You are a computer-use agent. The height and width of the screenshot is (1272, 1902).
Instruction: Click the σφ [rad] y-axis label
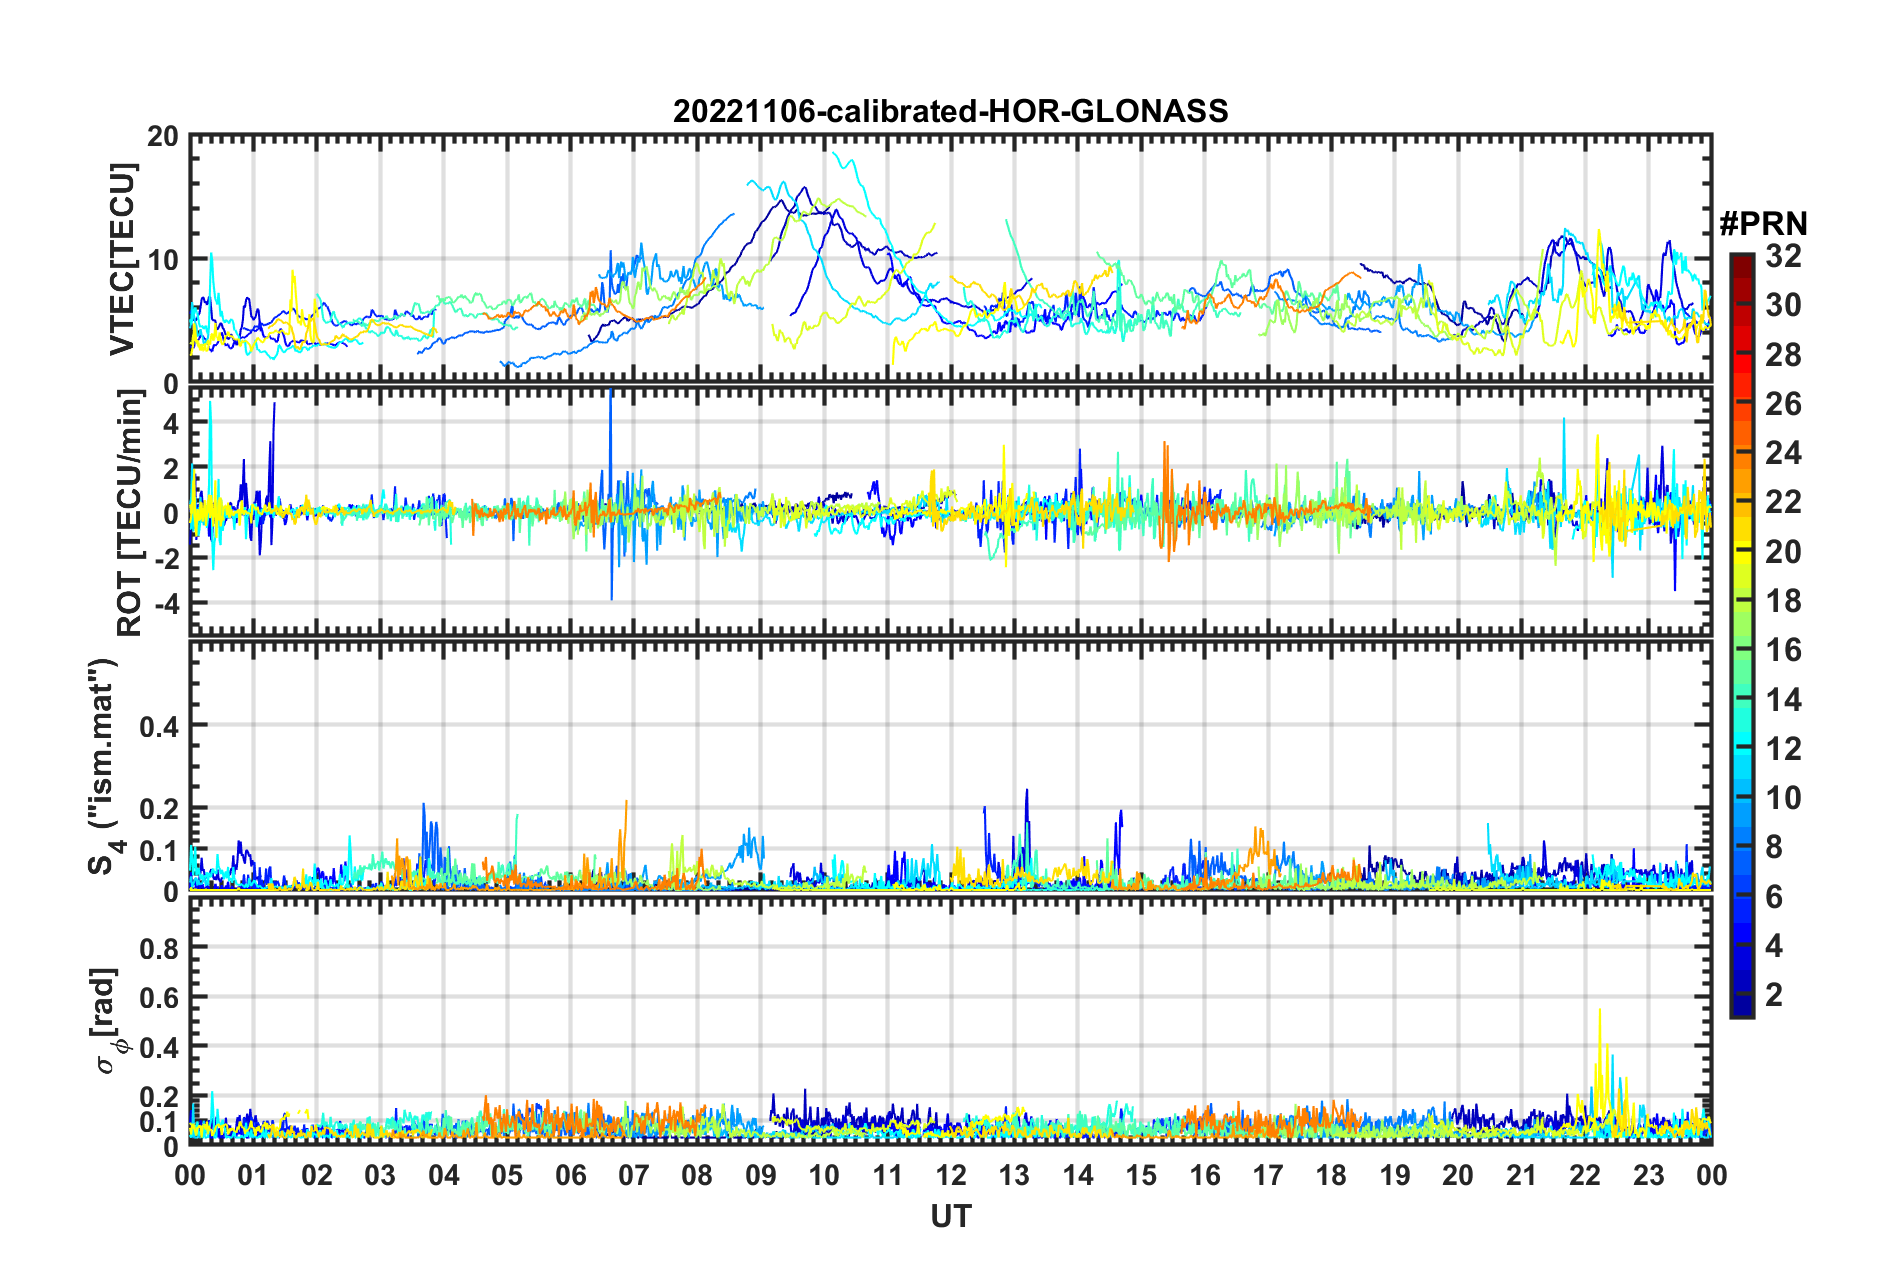coord(108,1020)
